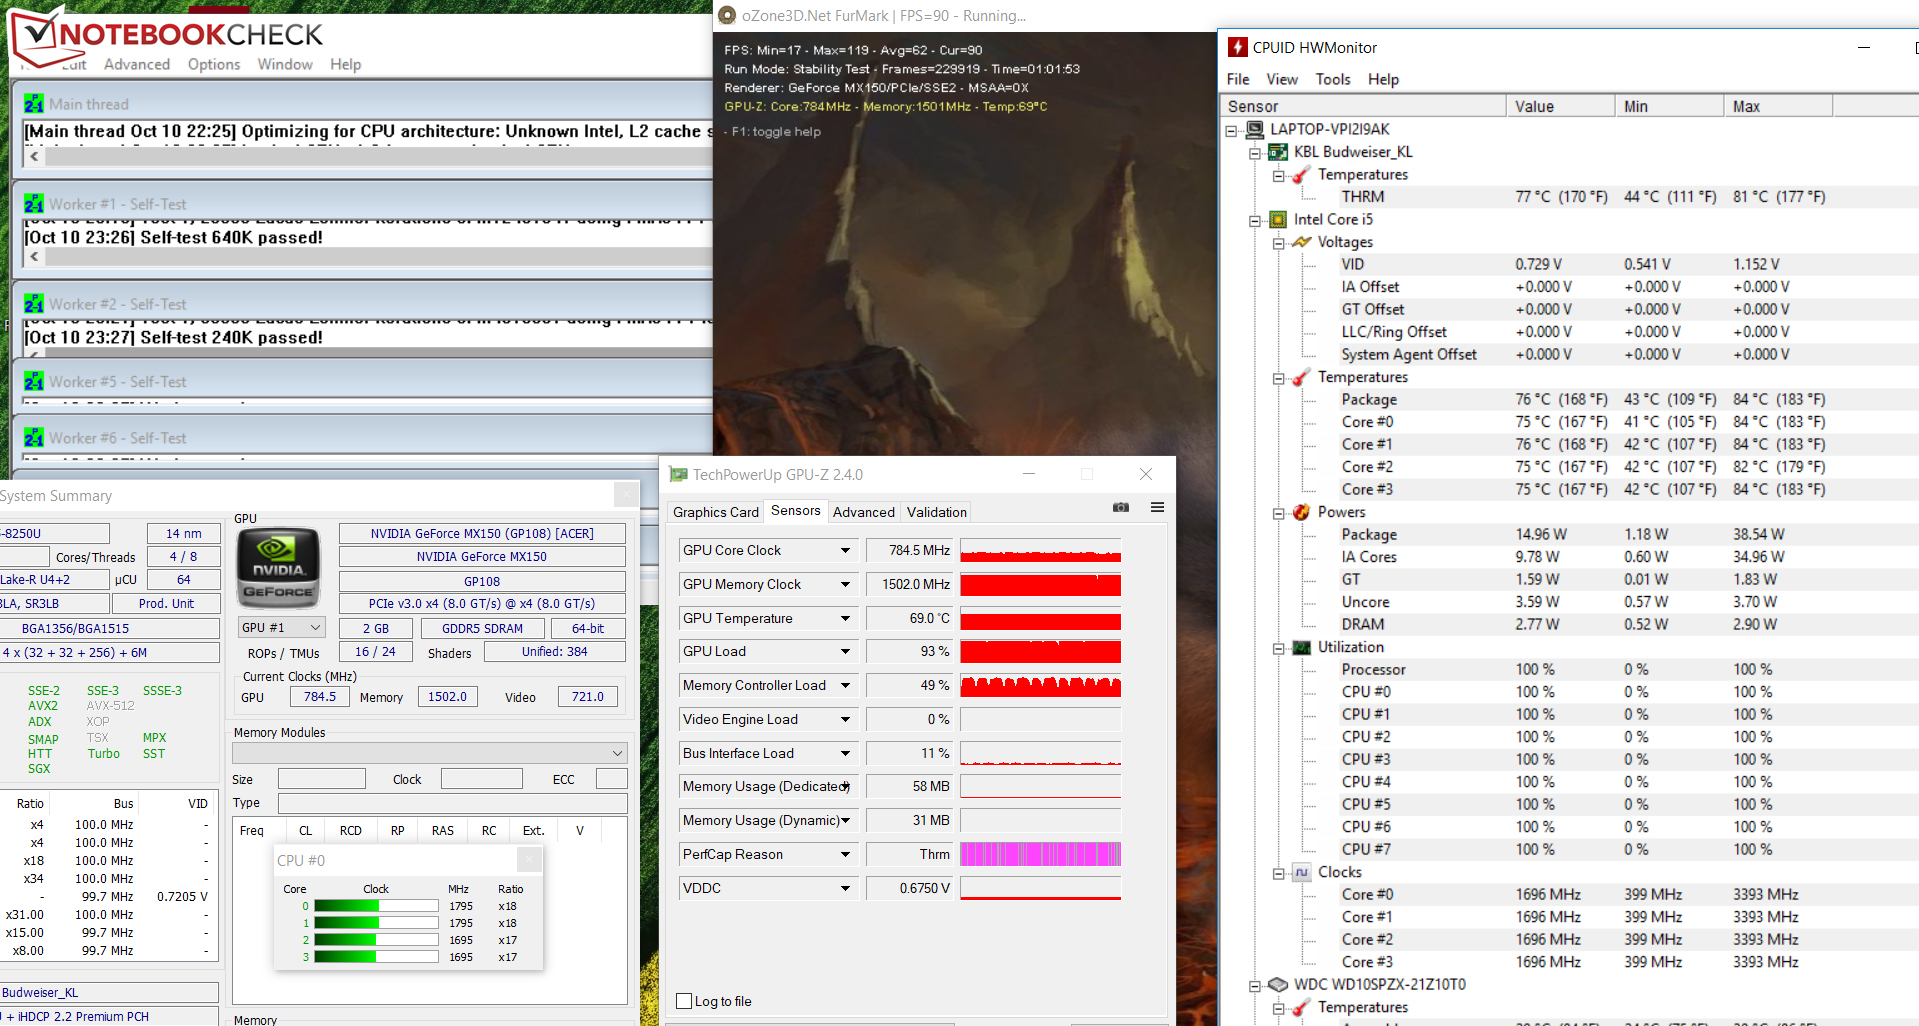Click the Worker #1 Self-Test window icon

34,204
